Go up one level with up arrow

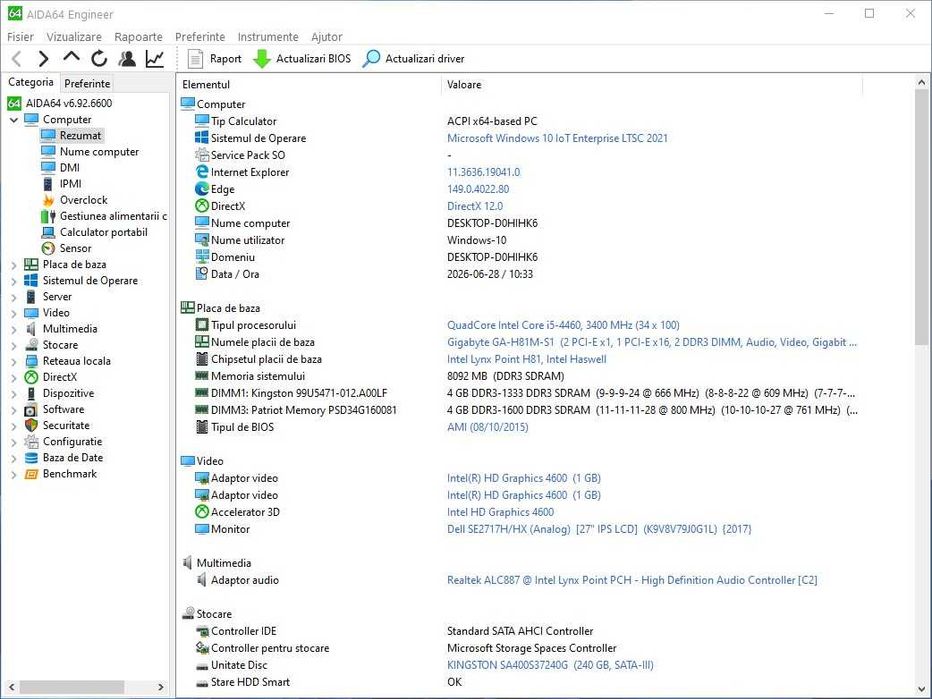point(71,58)
